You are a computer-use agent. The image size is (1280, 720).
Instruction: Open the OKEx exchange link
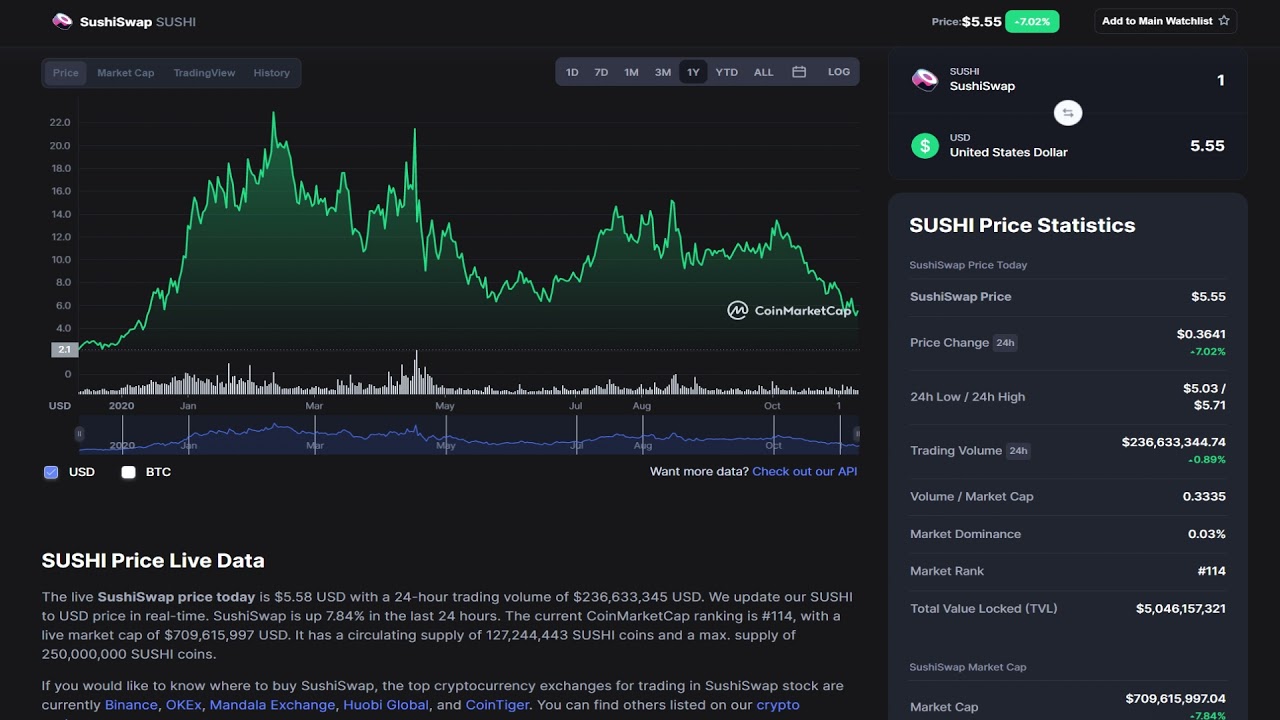pos(184,705)
